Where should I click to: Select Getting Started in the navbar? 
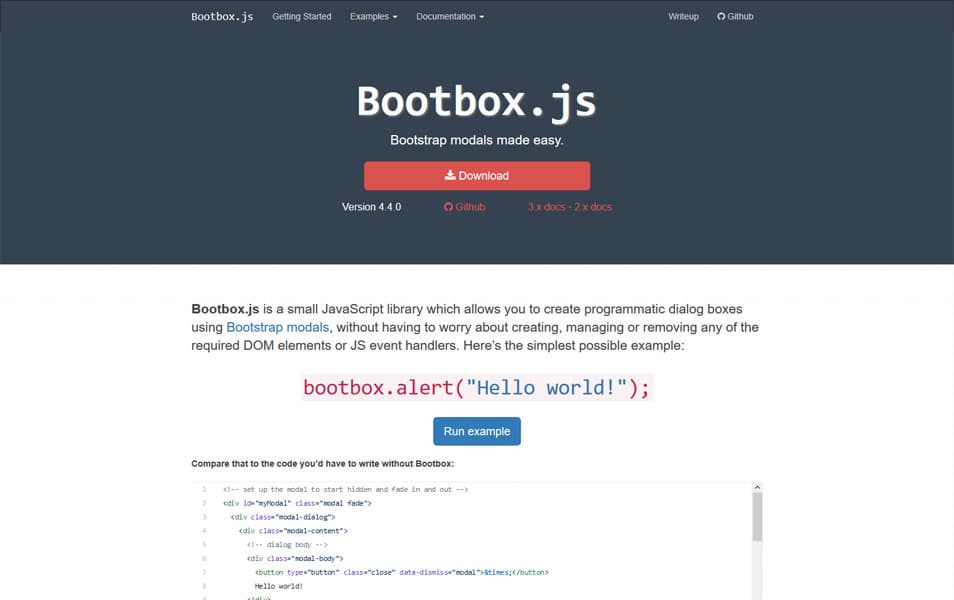pyautogui.click(x=301, y=16)
